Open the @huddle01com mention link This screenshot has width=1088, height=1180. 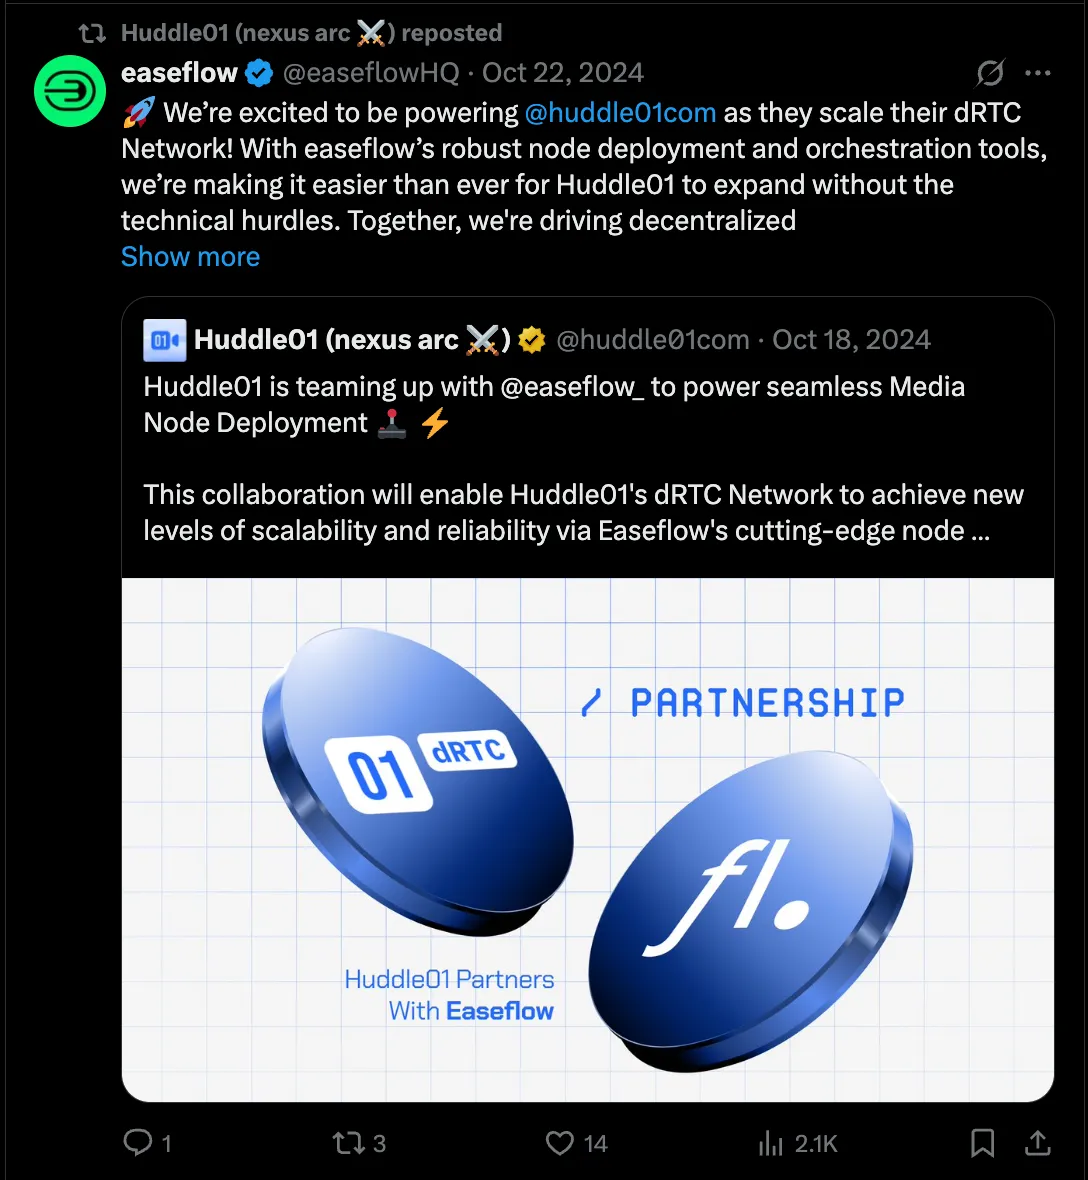(620, 112)
